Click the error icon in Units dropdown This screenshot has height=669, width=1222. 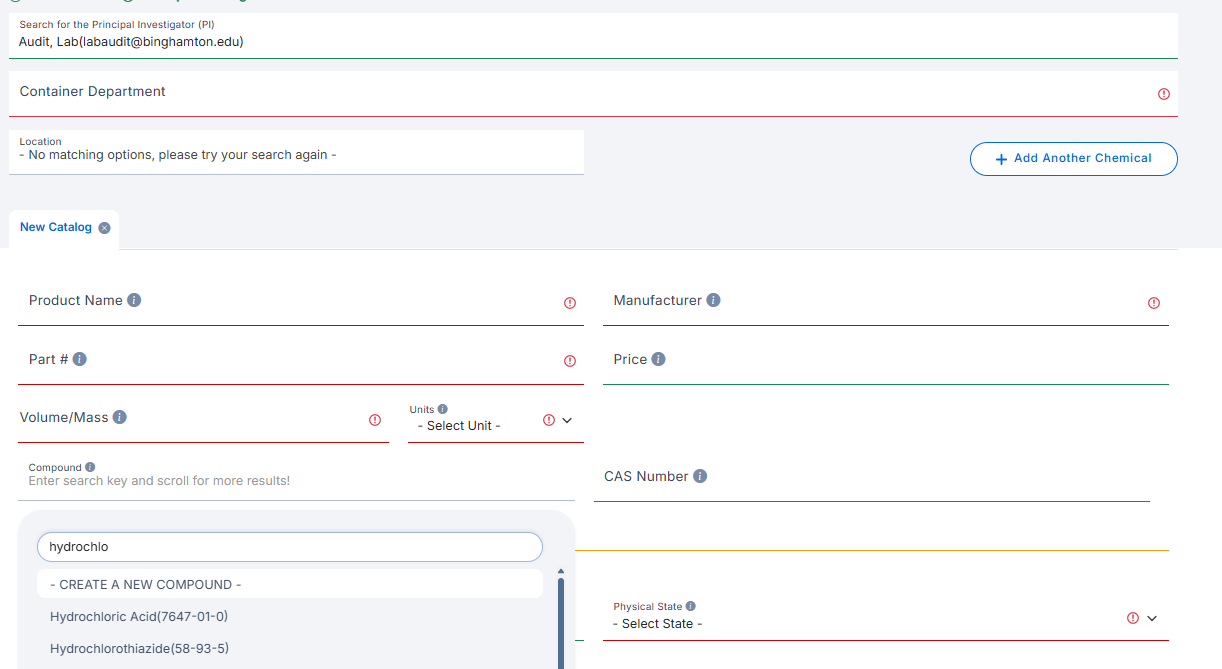coord(549,420)
